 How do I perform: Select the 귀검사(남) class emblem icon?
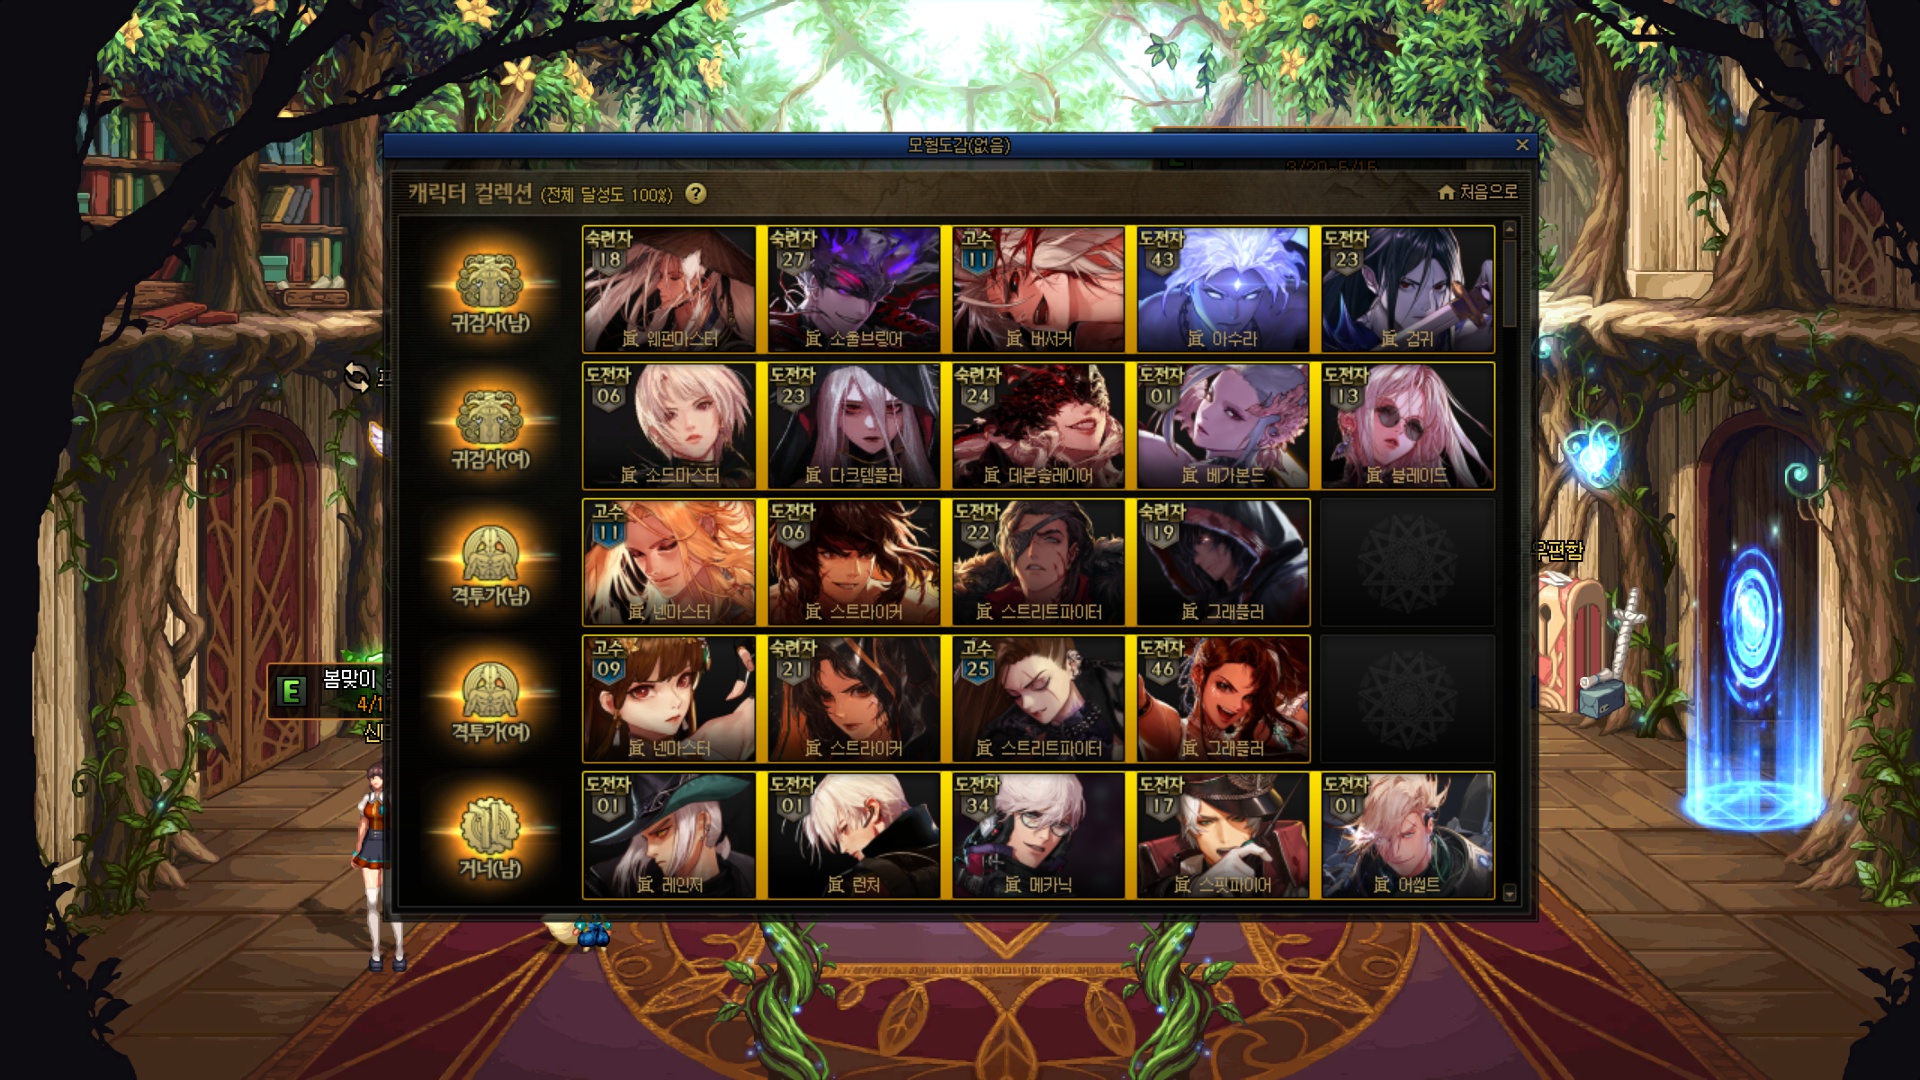click(x=490, y=281)
